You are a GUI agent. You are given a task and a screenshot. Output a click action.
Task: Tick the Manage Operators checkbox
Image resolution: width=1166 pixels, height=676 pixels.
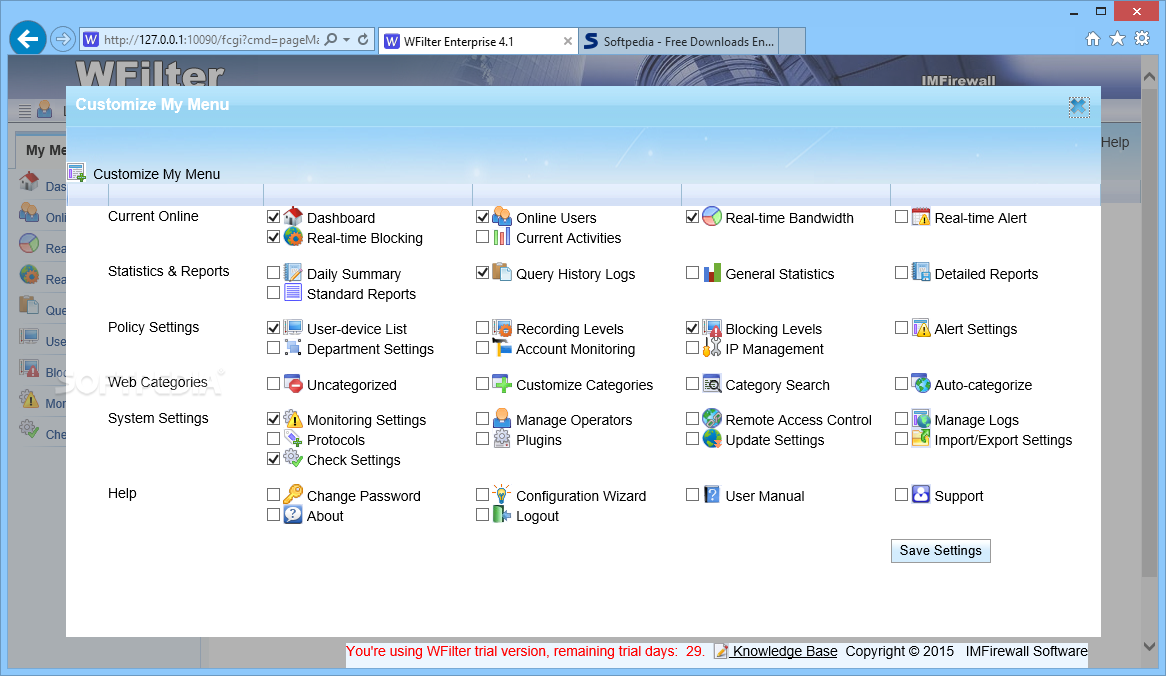[483, 419]
